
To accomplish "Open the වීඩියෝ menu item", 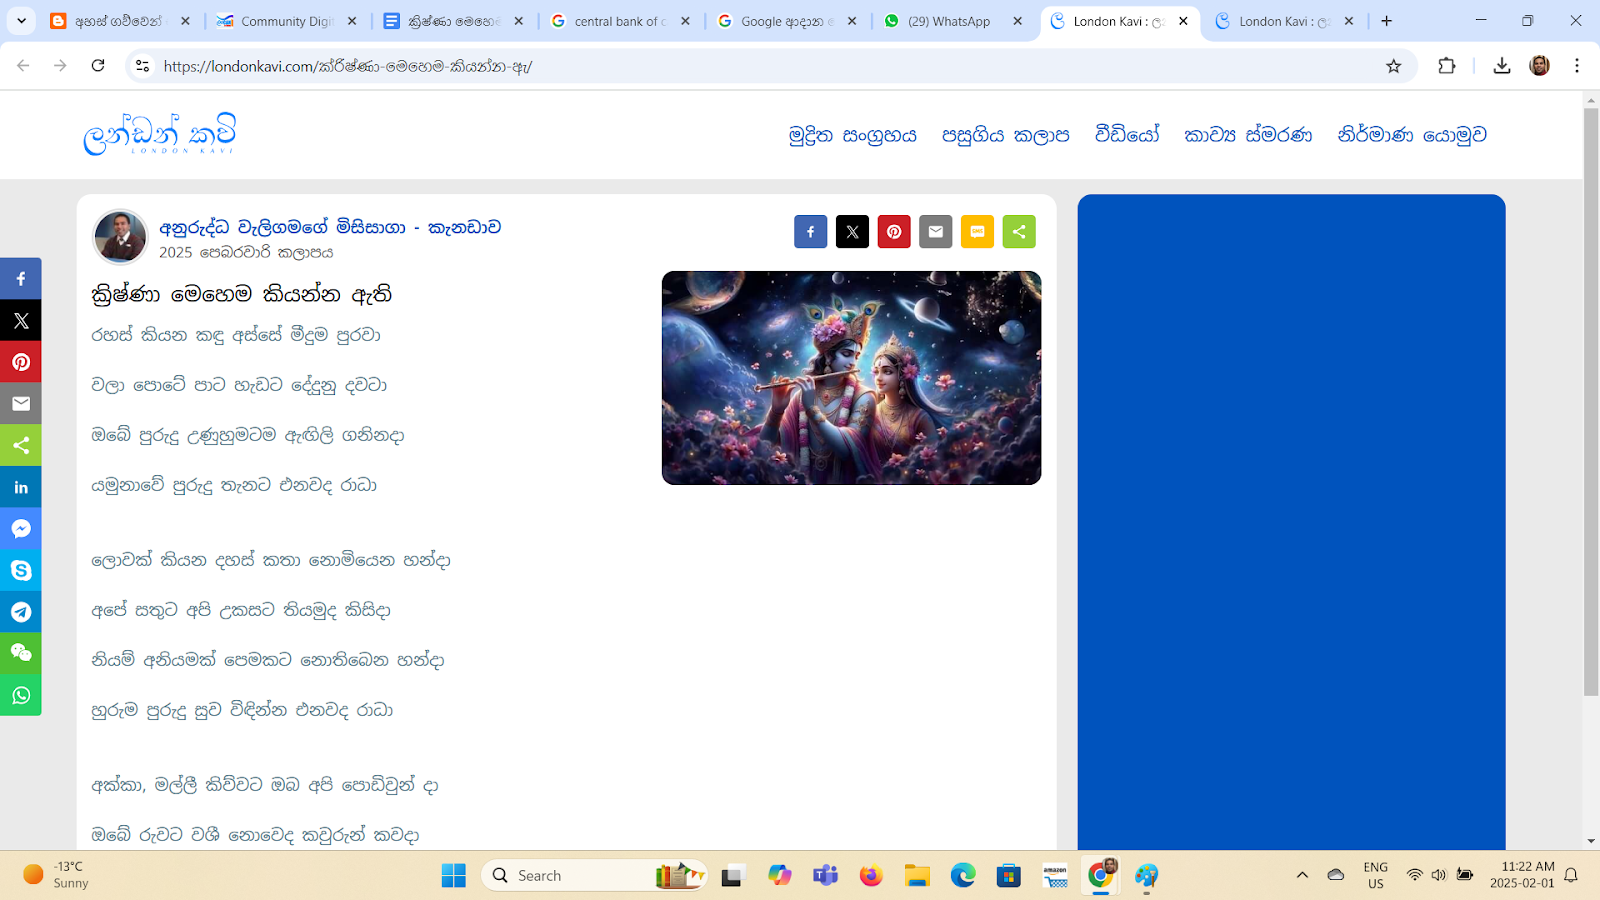I will click(x=1127, y=135).
